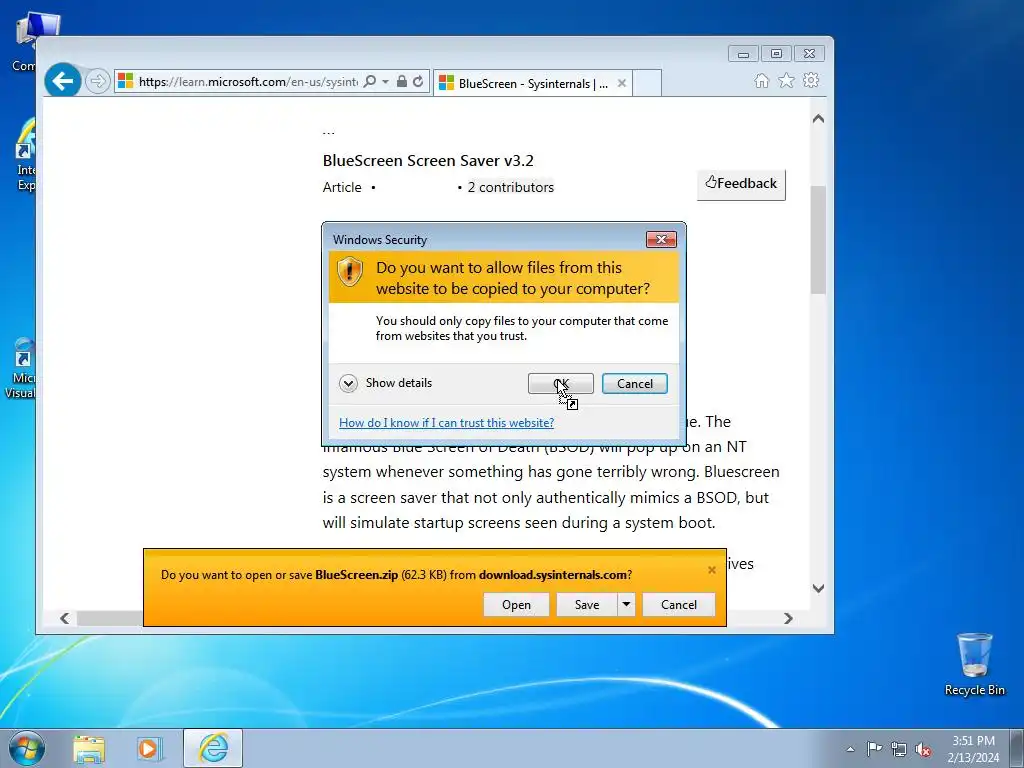1024x768 pixels.
Task: Open the Tools gear icon
Action: point(811,80)
